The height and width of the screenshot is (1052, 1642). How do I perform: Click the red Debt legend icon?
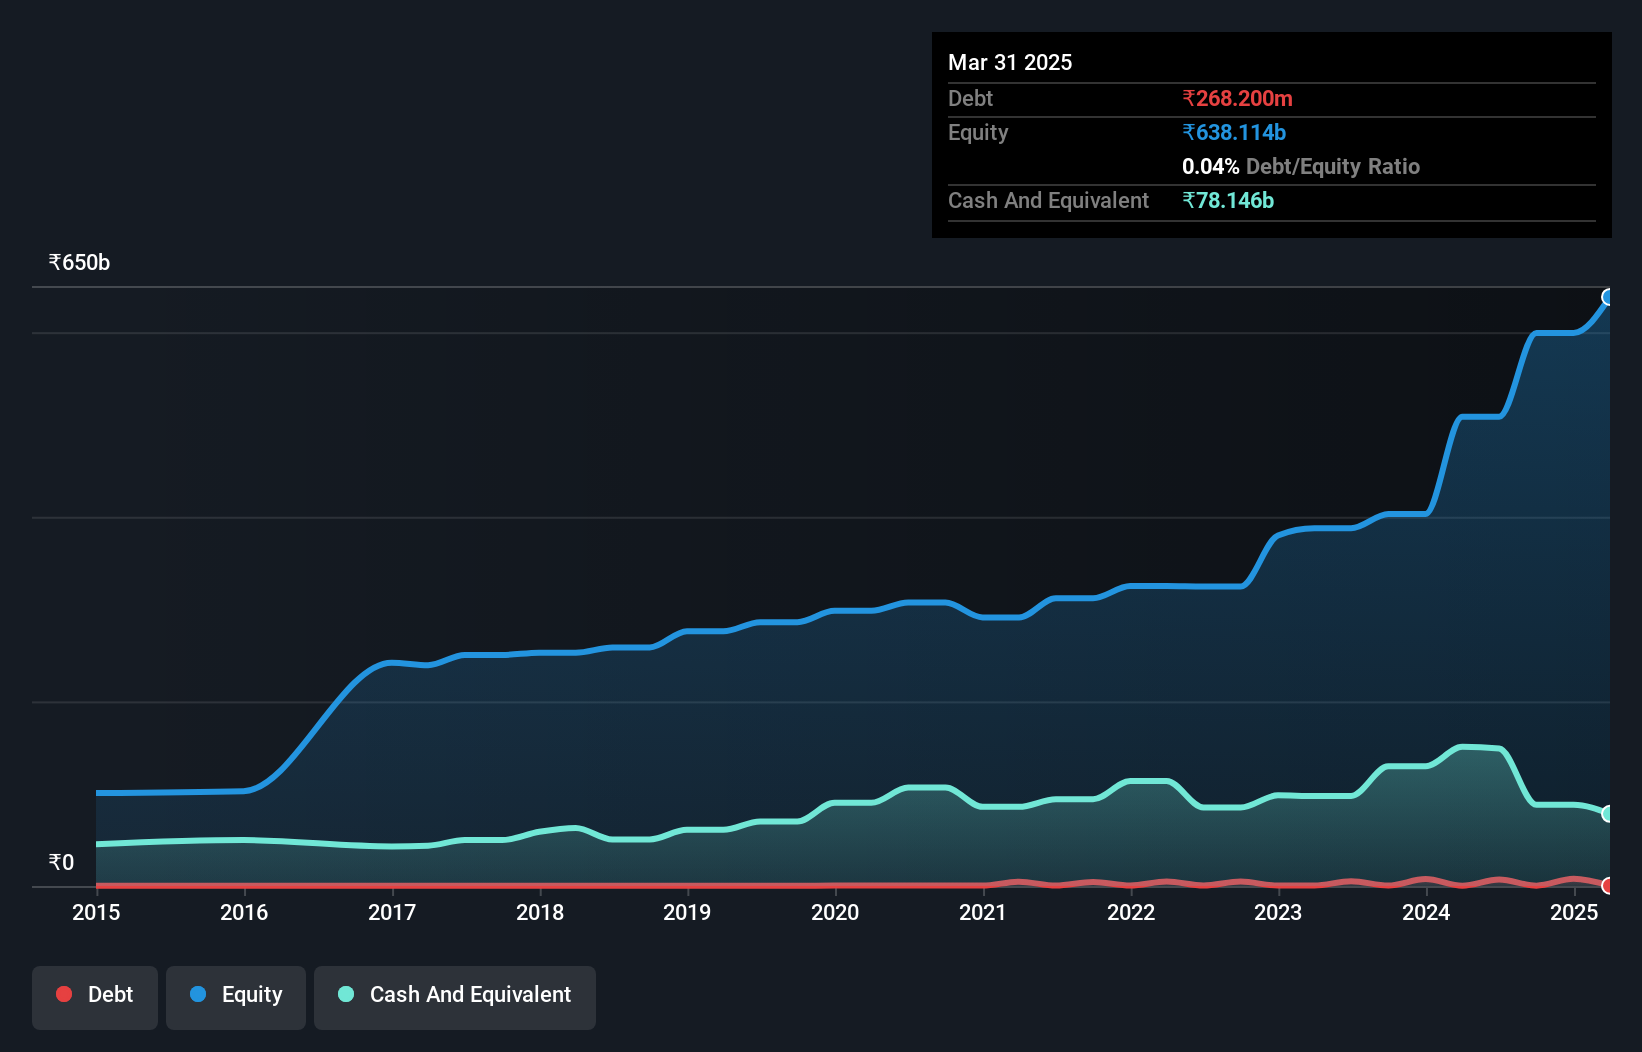[x=63, y=995]
